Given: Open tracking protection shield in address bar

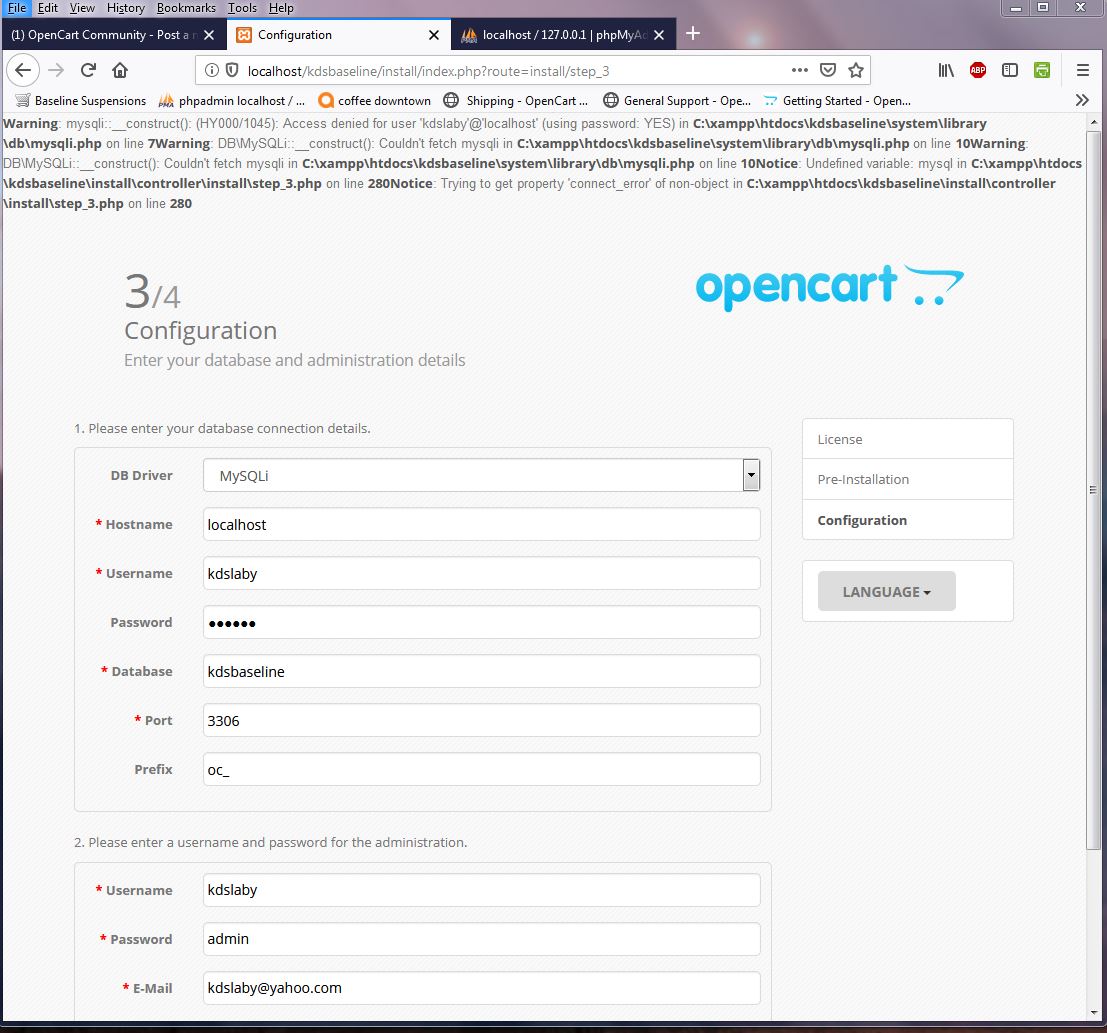Looking at the screenshot, I should 232,71.
